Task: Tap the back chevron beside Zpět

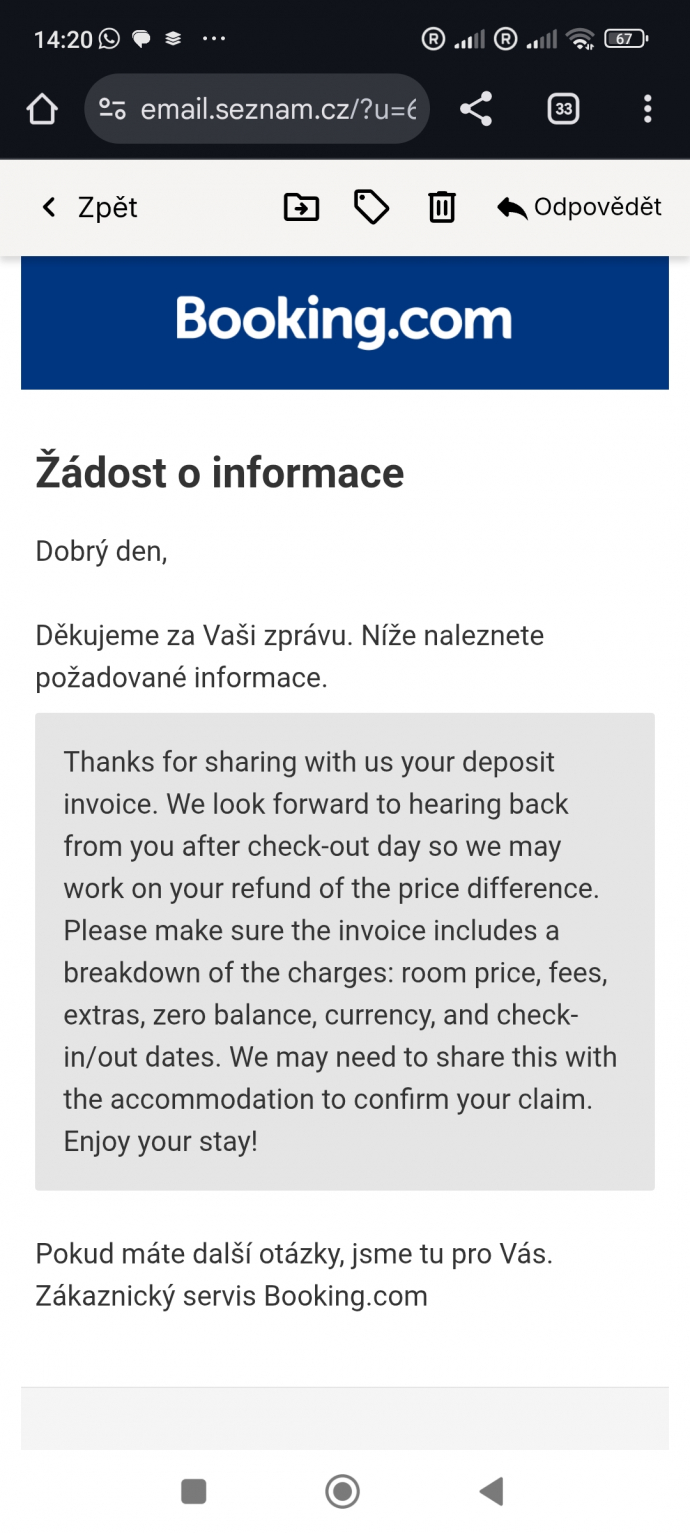Action: (x=48, y=208)
